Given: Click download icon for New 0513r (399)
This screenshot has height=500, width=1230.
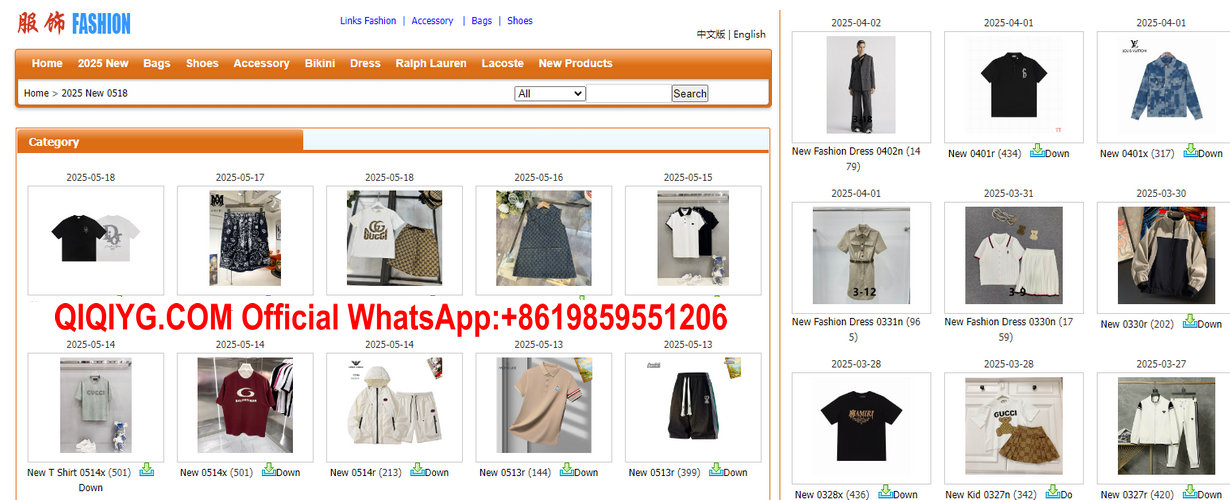Looking at the screenshot, I should coord(716,469).
